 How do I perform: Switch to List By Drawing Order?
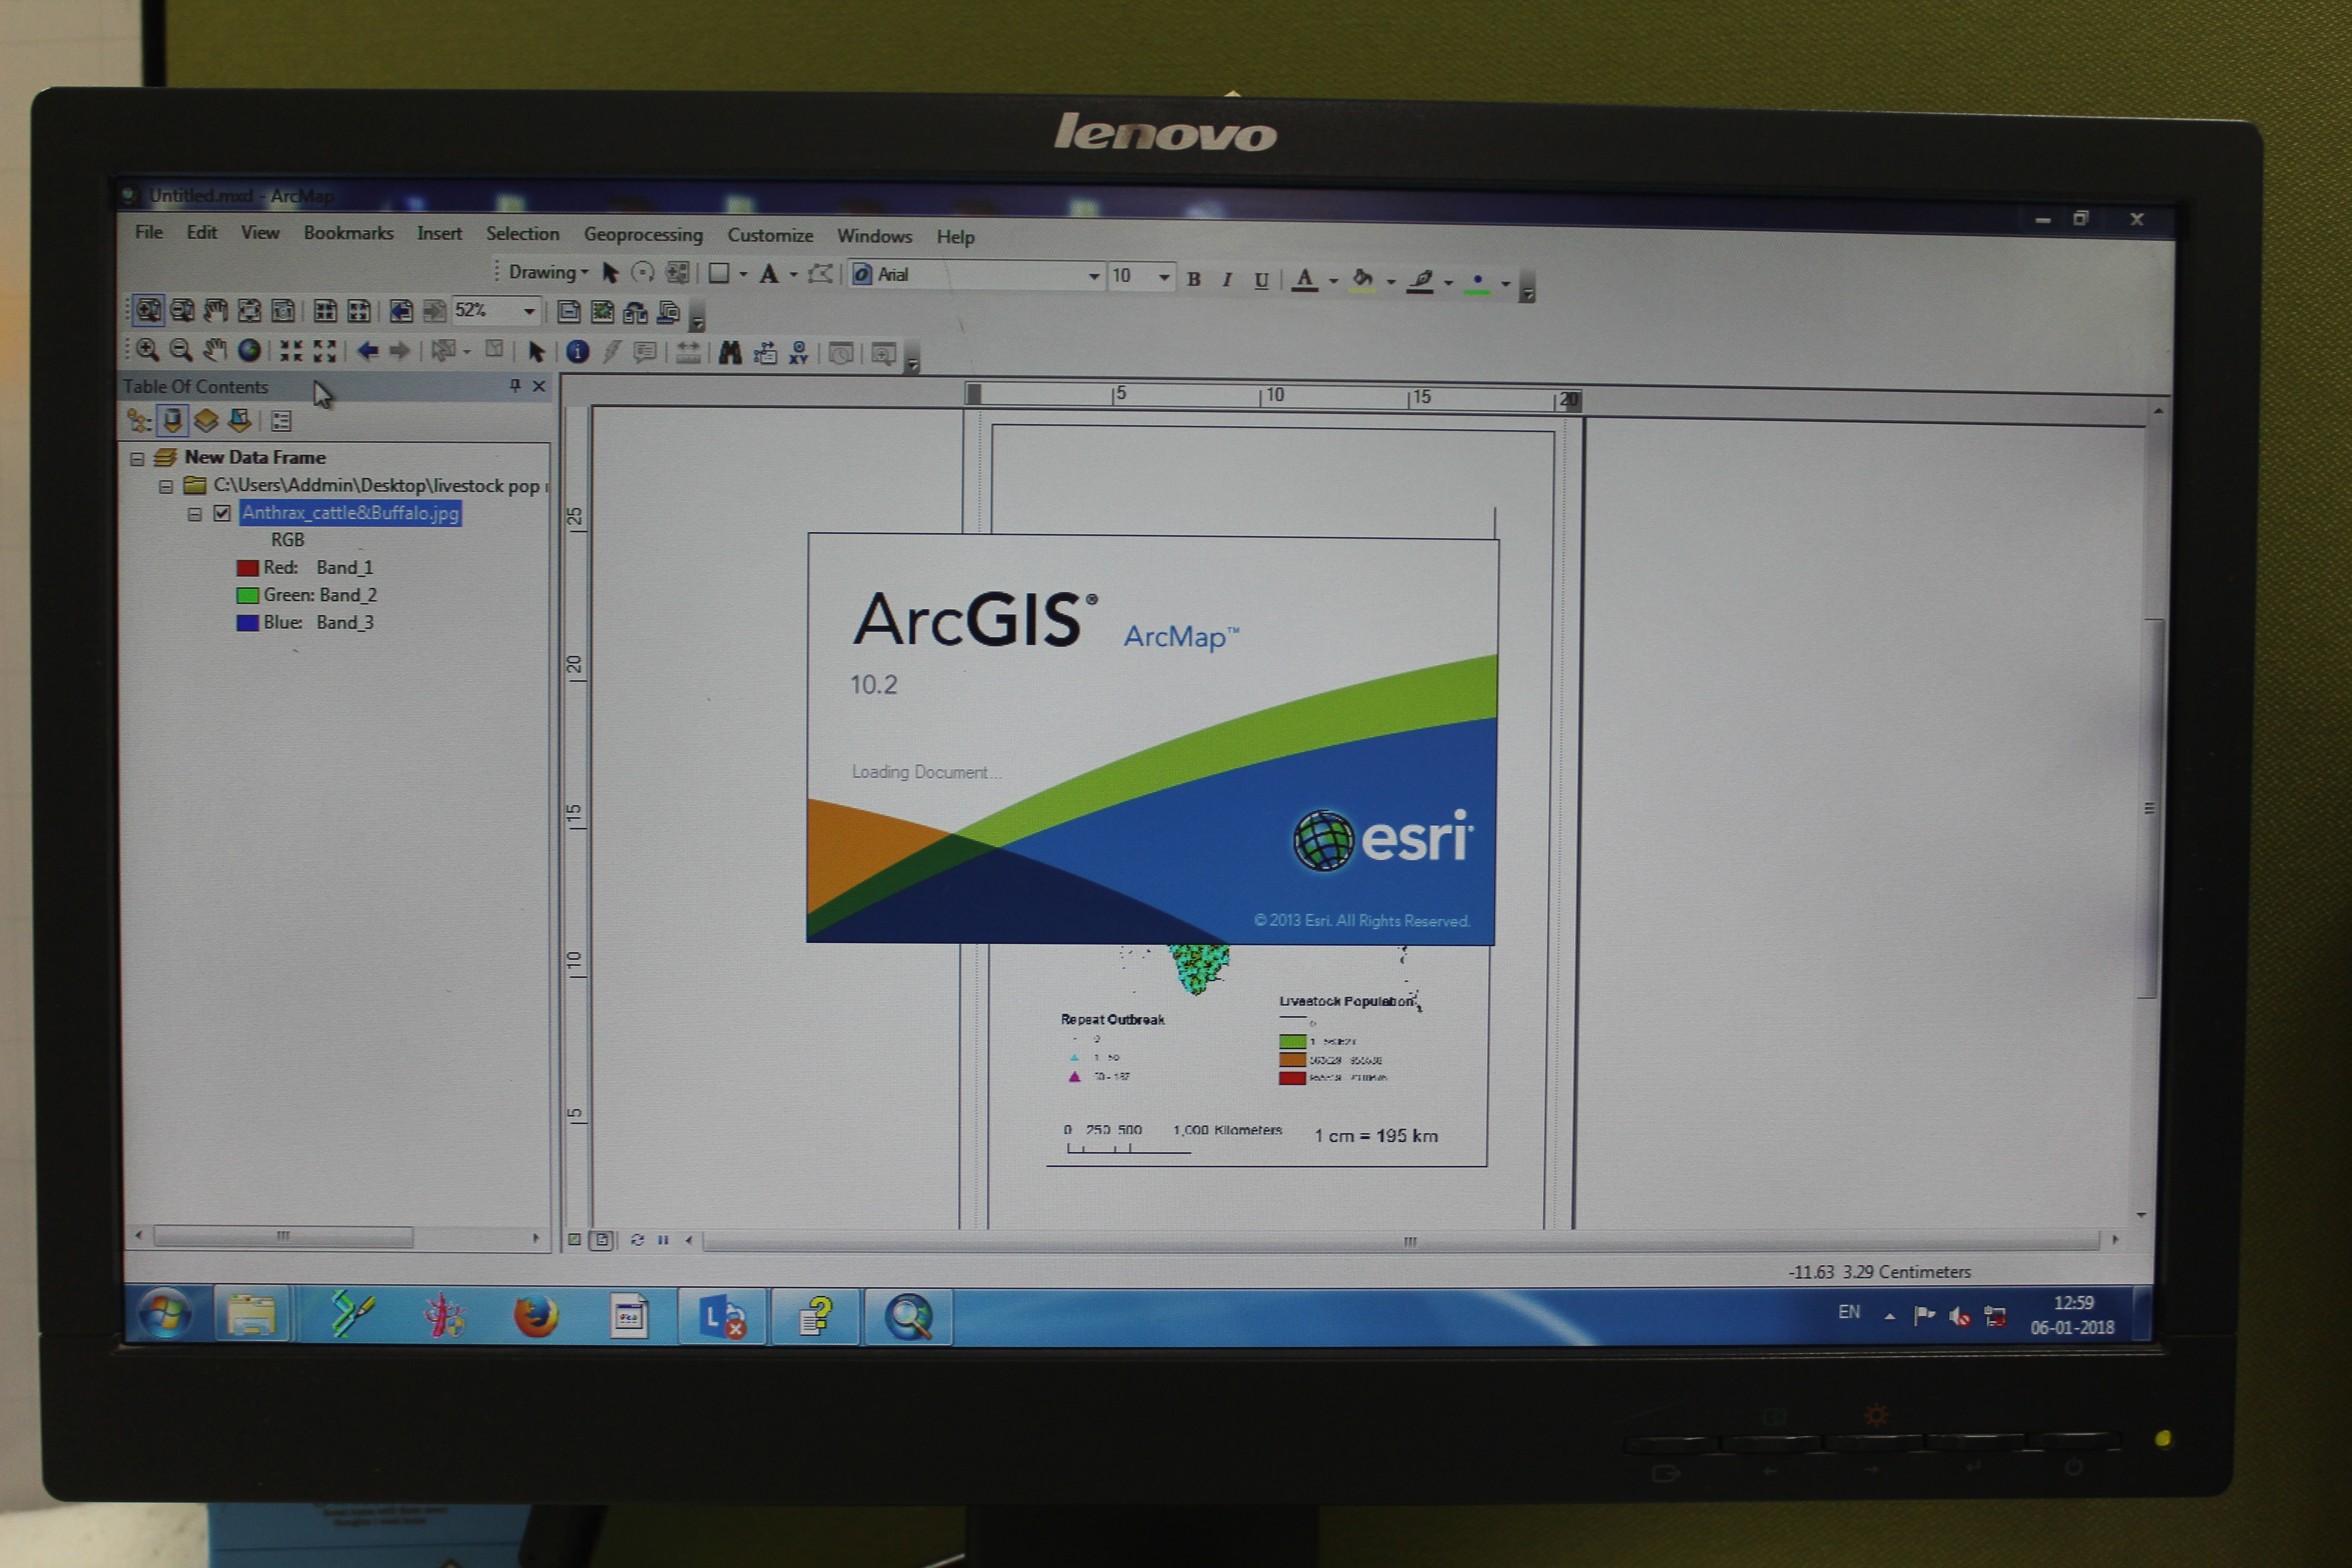pos(139,421)
